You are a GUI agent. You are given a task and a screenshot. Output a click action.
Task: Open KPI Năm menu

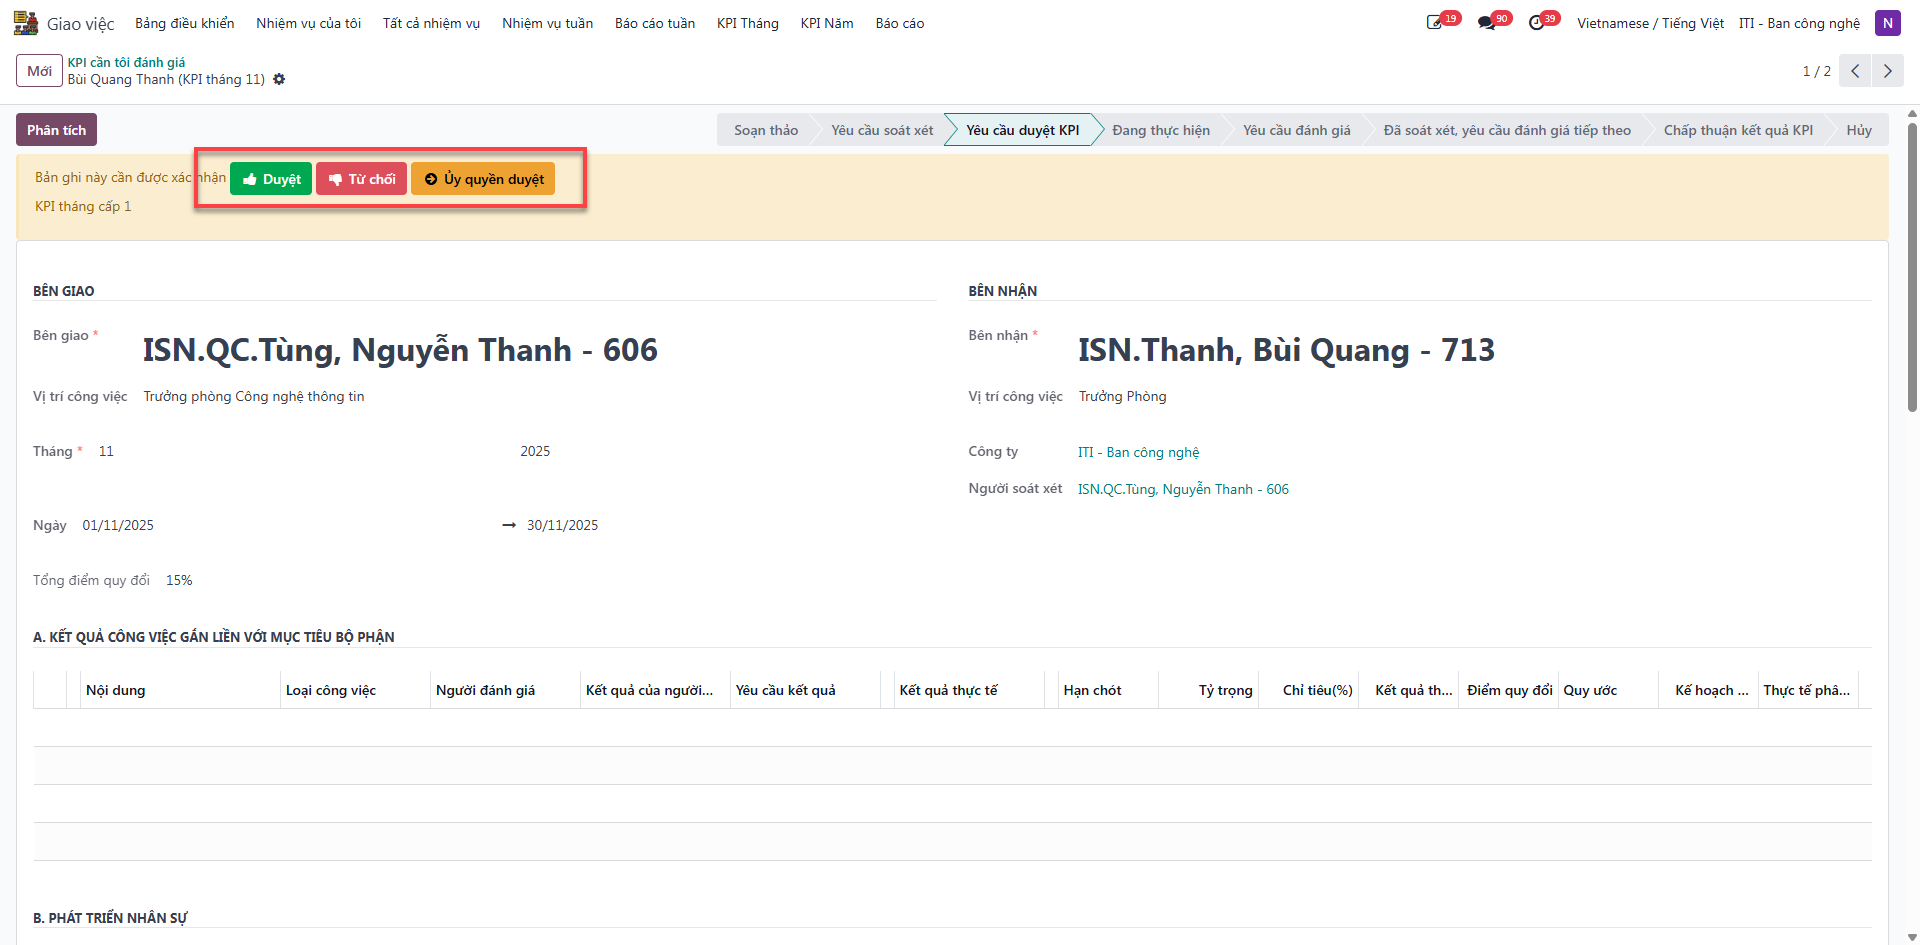[827, 23]
